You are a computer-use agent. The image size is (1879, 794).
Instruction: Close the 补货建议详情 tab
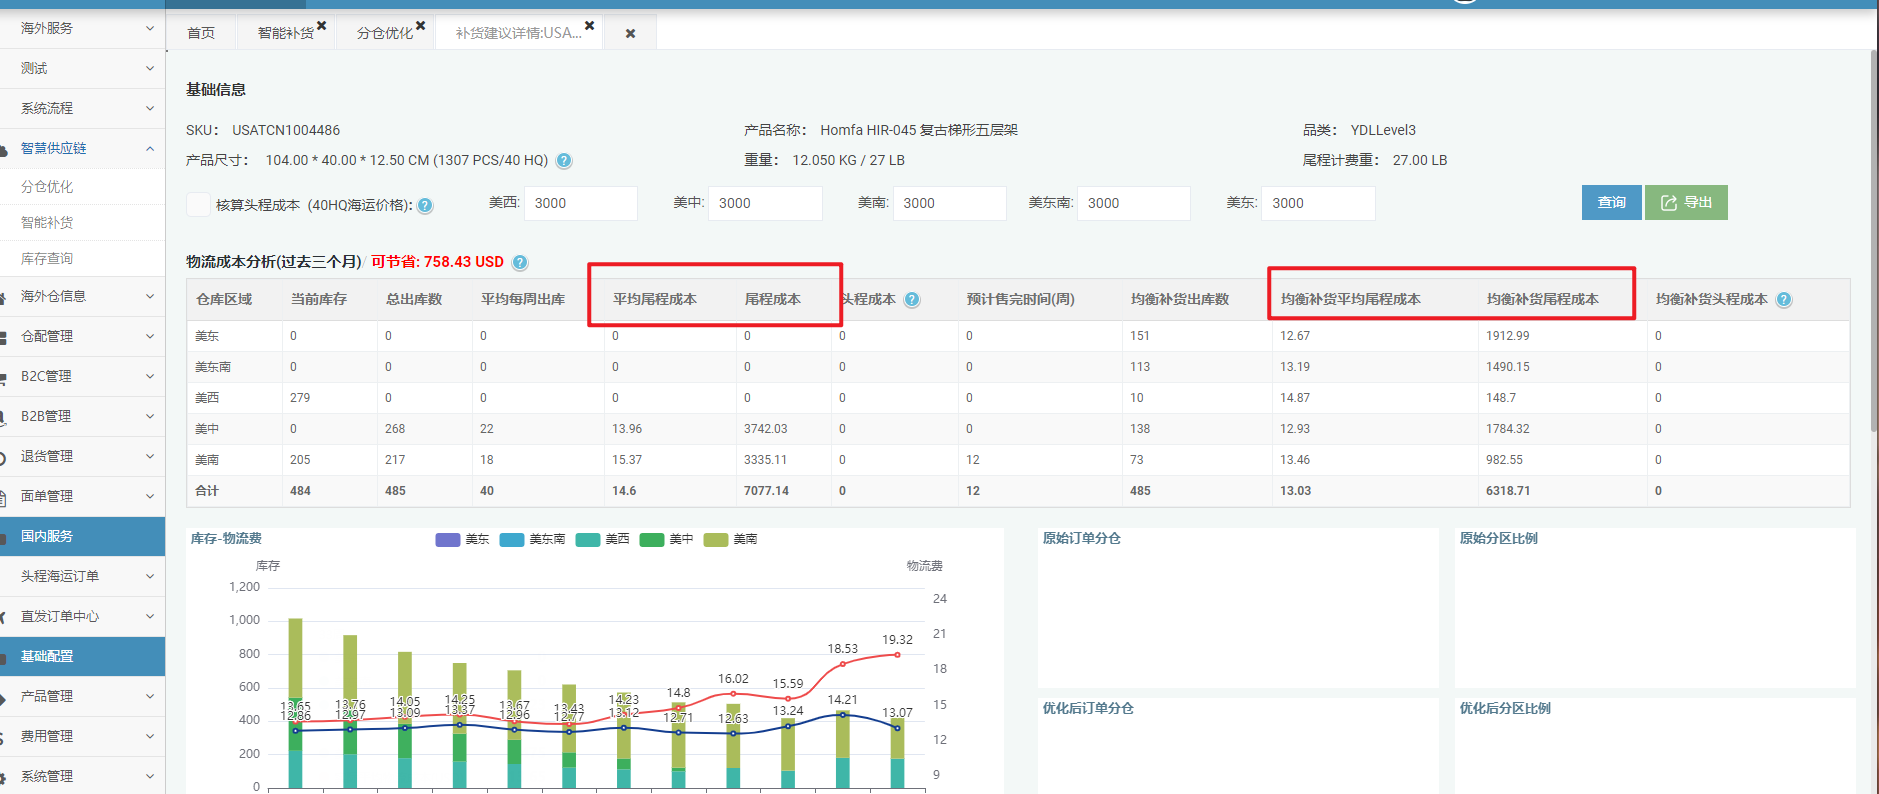[589, 26]
